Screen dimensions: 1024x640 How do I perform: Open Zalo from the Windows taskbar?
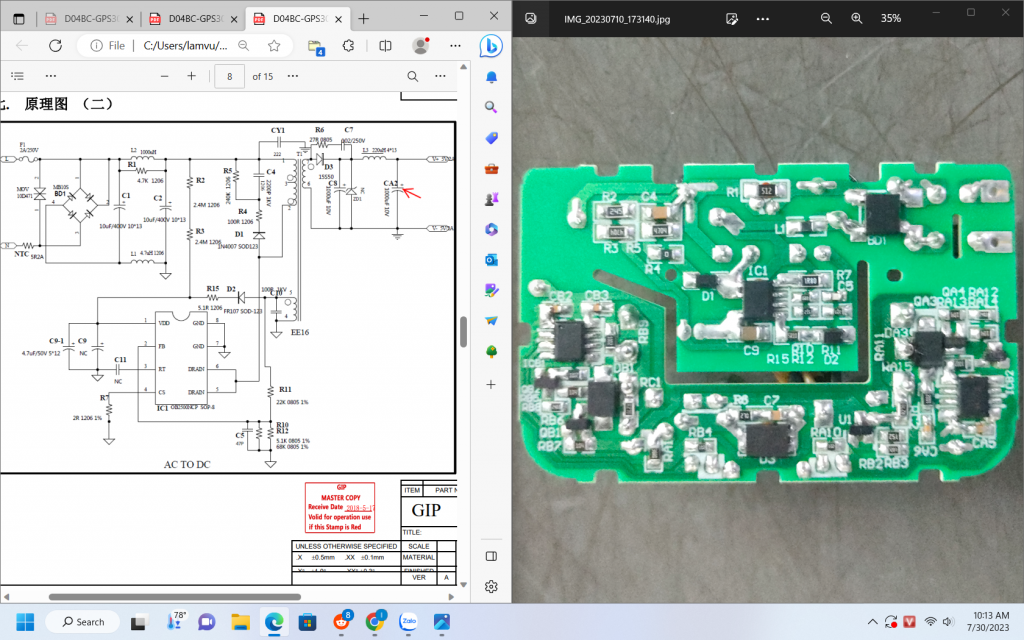[x=408, y=621]
